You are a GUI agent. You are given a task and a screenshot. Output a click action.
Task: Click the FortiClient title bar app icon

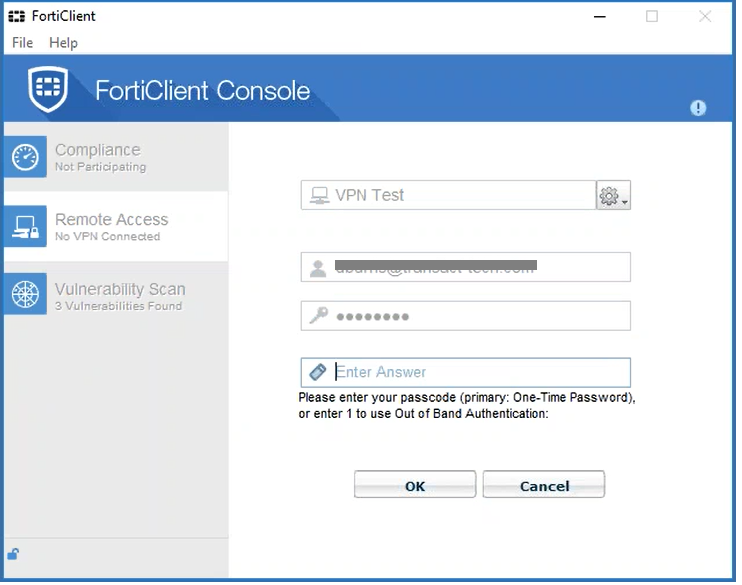click(x=17, y=17)
